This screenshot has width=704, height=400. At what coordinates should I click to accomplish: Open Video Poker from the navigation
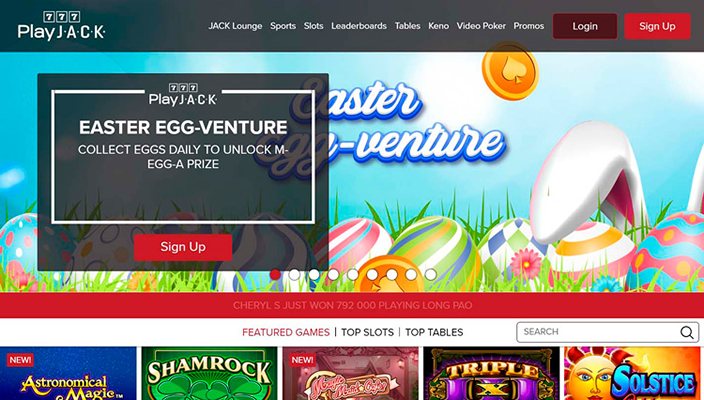[481, 26]
